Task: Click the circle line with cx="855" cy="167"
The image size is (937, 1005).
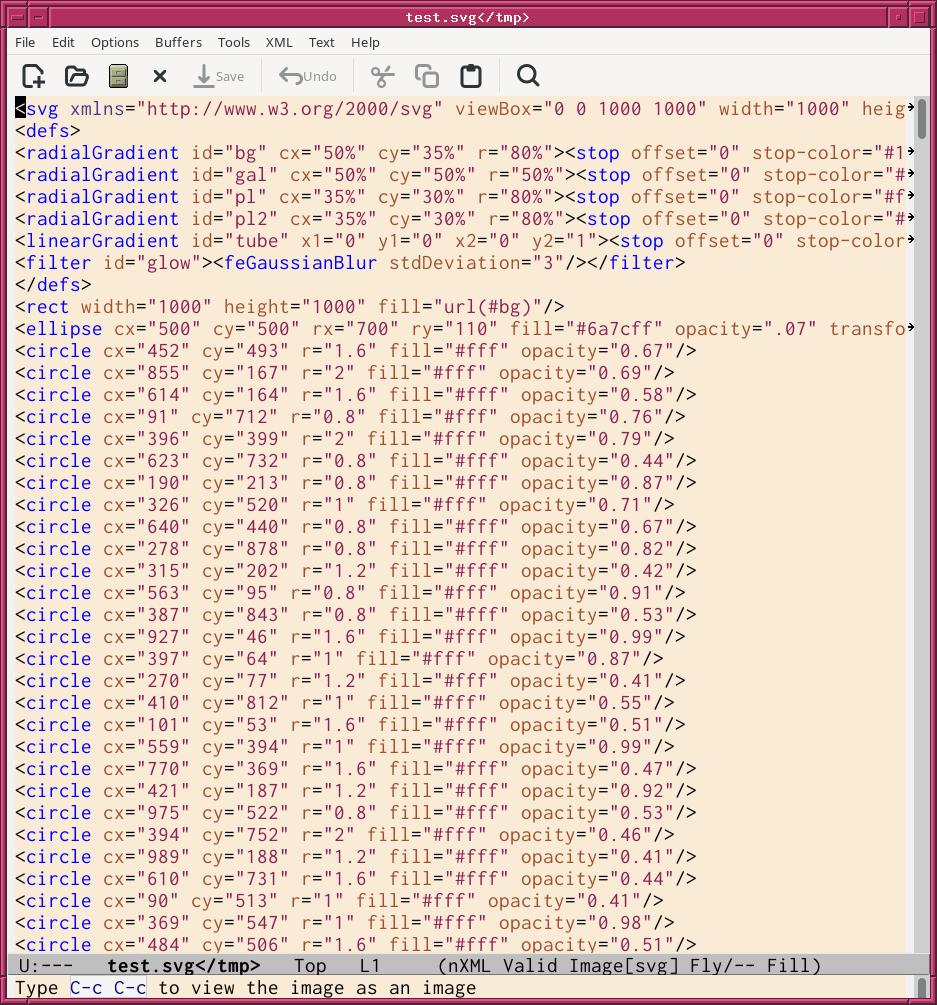Action: [x=345, y=372]
